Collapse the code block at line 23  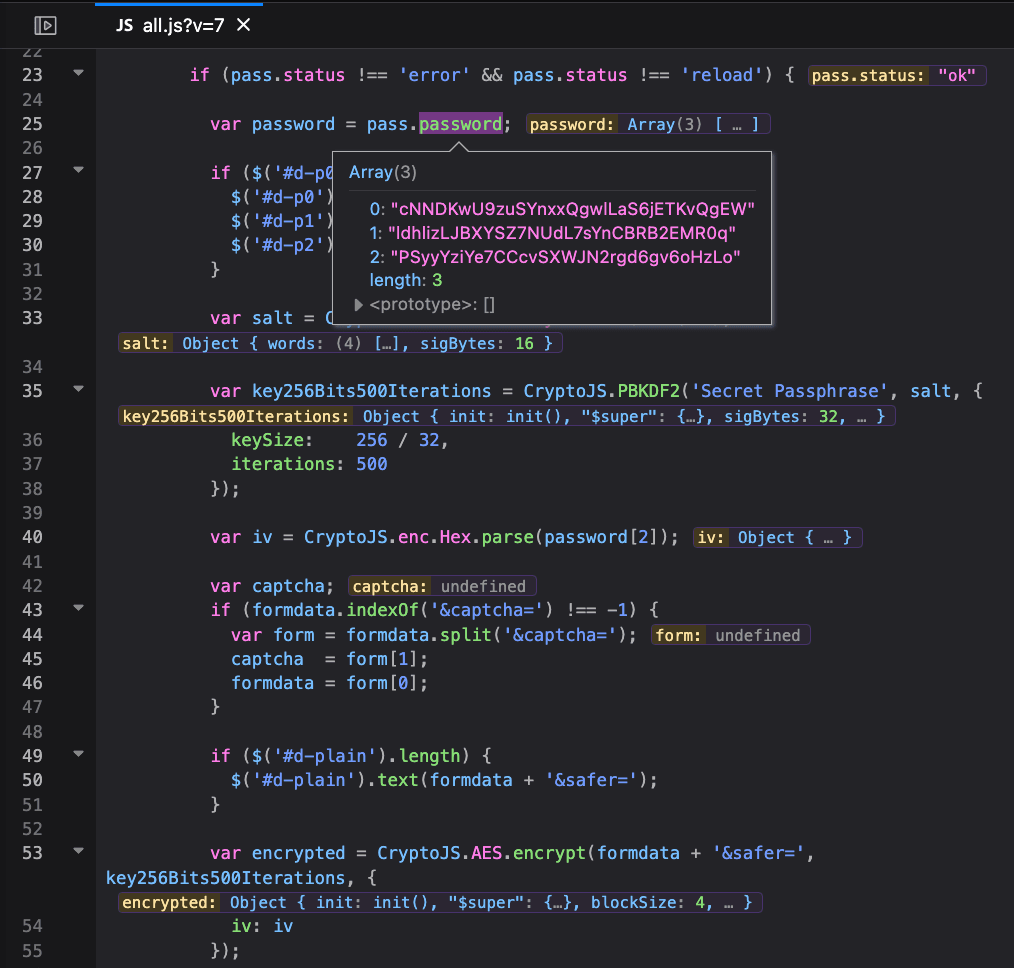click(x=78, y=74)
